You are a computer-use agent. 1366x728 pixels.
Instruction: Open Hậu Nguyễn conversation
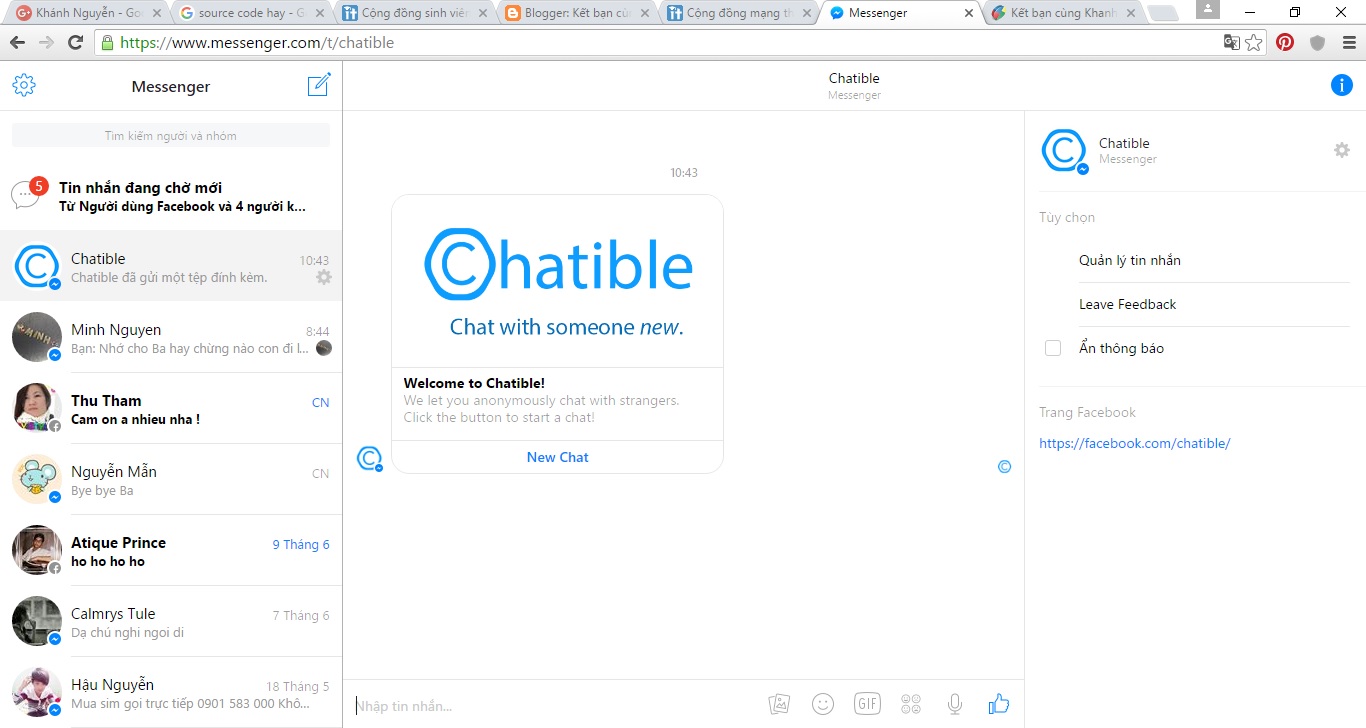click(x=171, y=692)
